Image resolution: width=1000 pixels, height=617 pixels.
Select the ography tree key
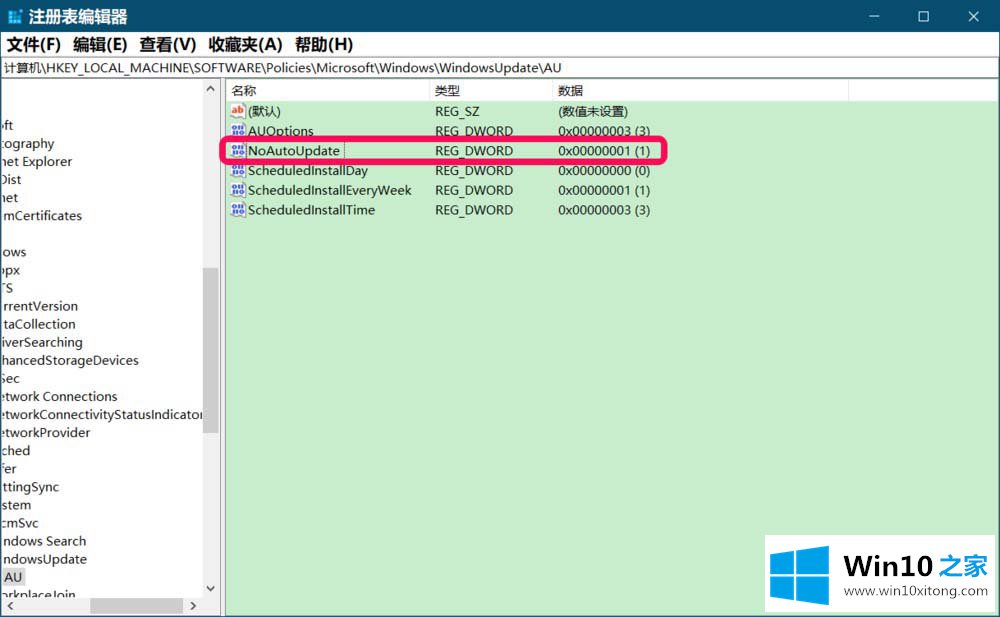click(27, 144)
